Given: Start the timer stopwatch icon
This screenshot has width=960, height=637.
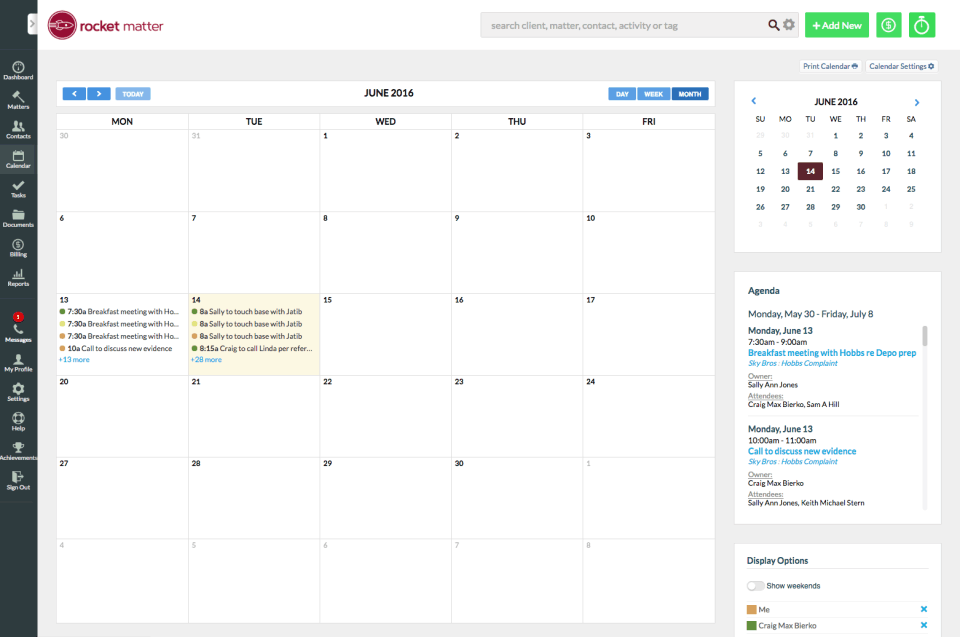Looking at the screenshot, I should [921, 25].
